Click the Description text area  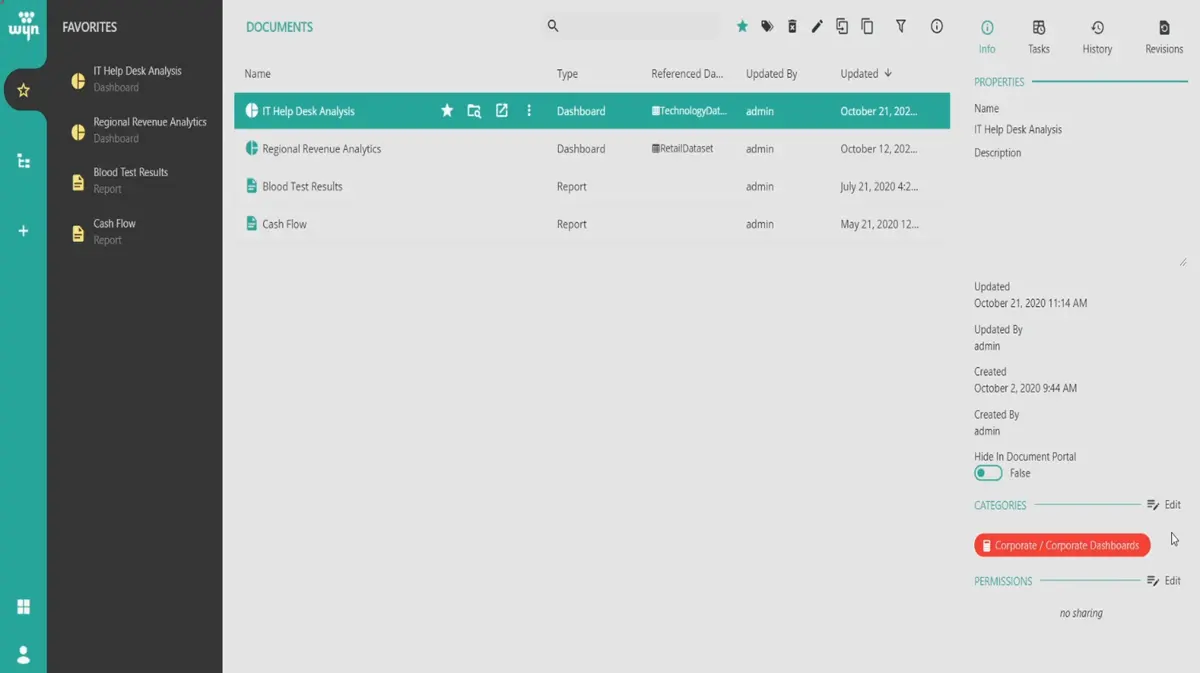tap(1080, 214)
